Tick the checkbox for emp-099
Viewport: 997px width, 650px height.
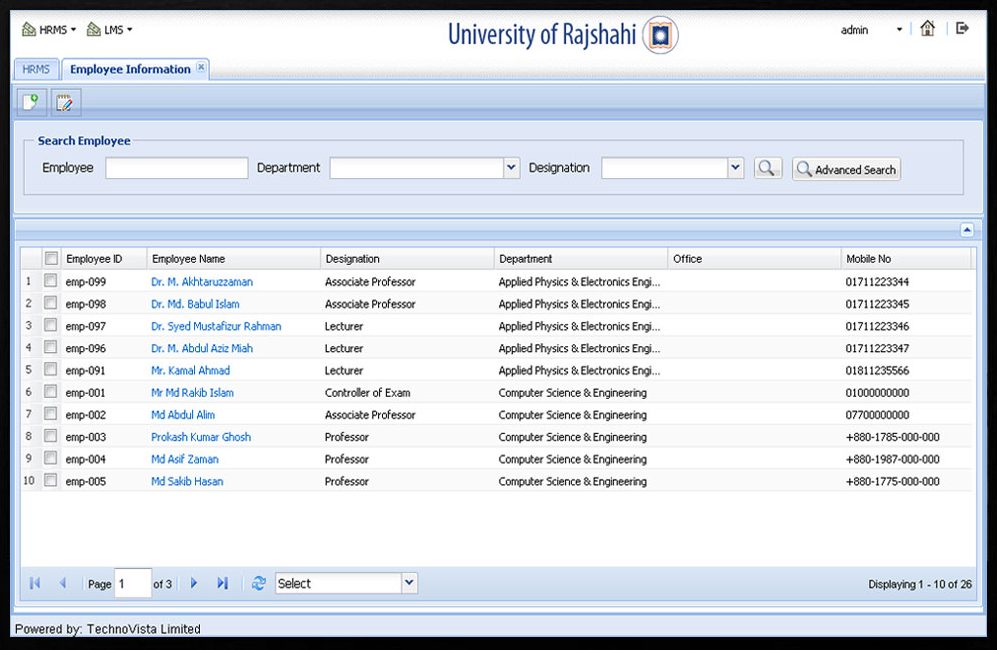50,280
